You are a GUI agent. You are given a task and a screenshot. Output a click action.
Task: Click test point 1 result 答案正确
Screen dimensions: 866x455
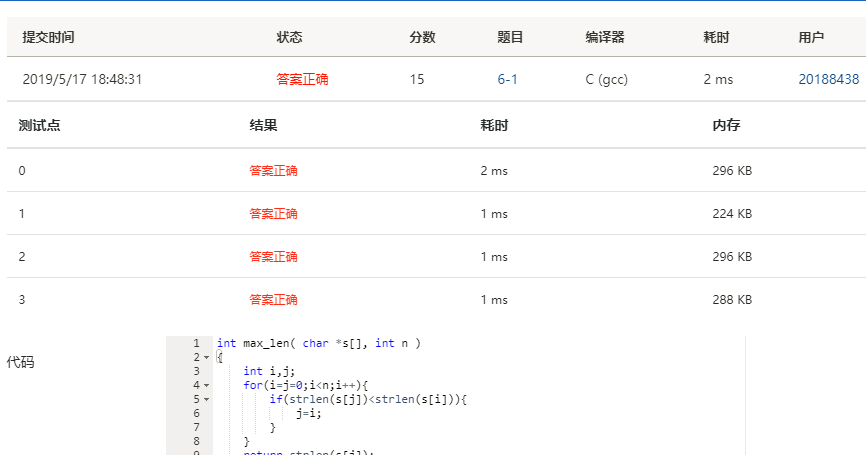tap(273, 214)
